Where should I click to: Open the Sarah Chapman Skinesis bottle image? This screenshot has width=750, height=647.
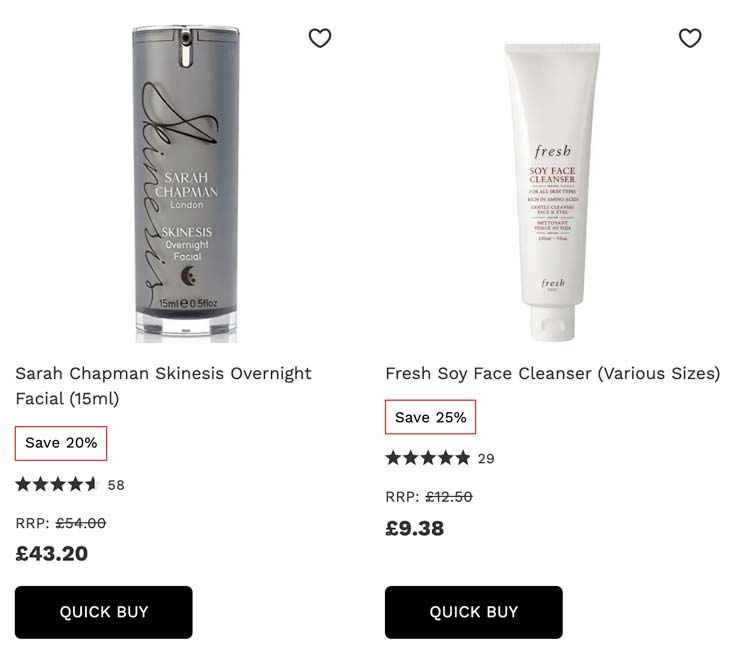(186, 184)
